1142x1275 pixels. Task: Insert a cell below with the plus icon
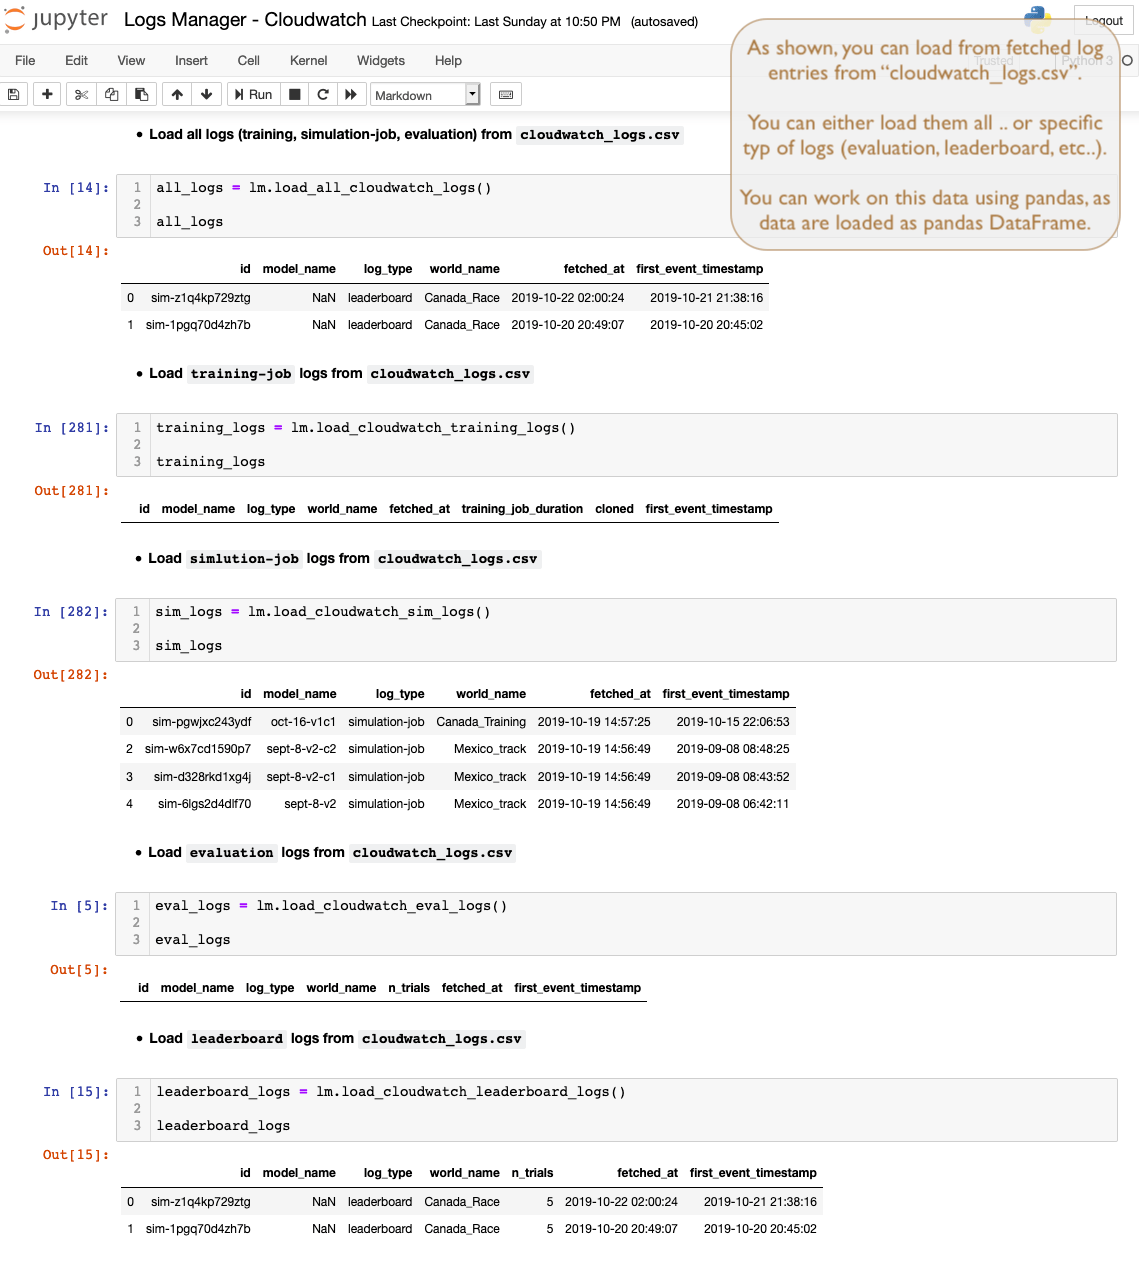click(x=47, y=94)
